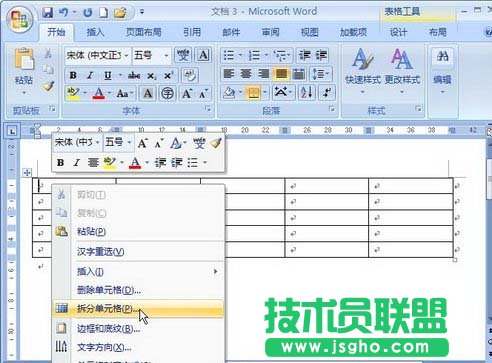The width and height of the screenshot is (492, 363).
Task: Choose 边框和底纹 from context menu
Action: (138, 329)
